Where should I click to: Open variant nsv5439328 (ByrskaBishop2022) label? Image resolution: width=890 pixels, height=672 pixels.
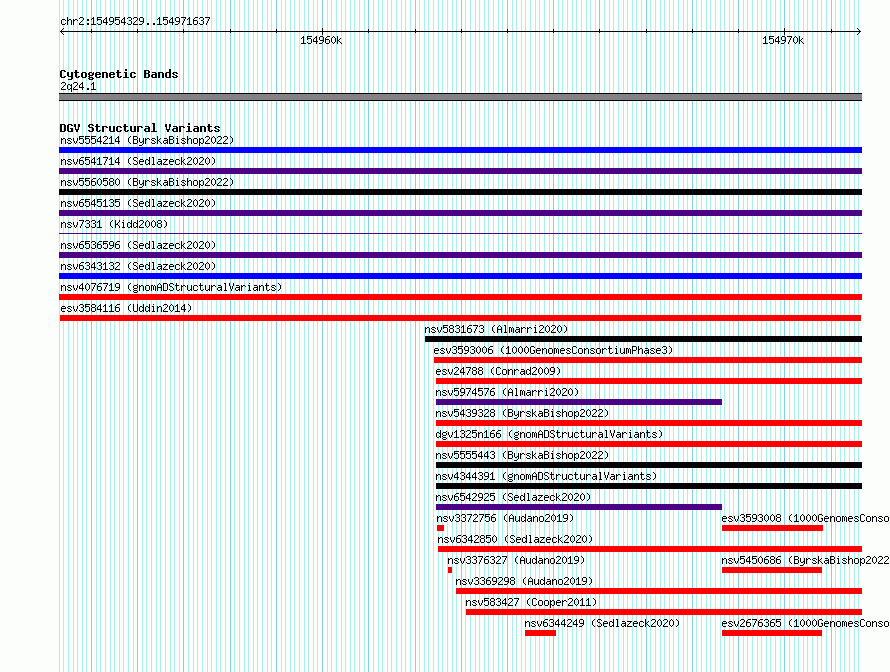pyautogui.click(x=522, y=413)
